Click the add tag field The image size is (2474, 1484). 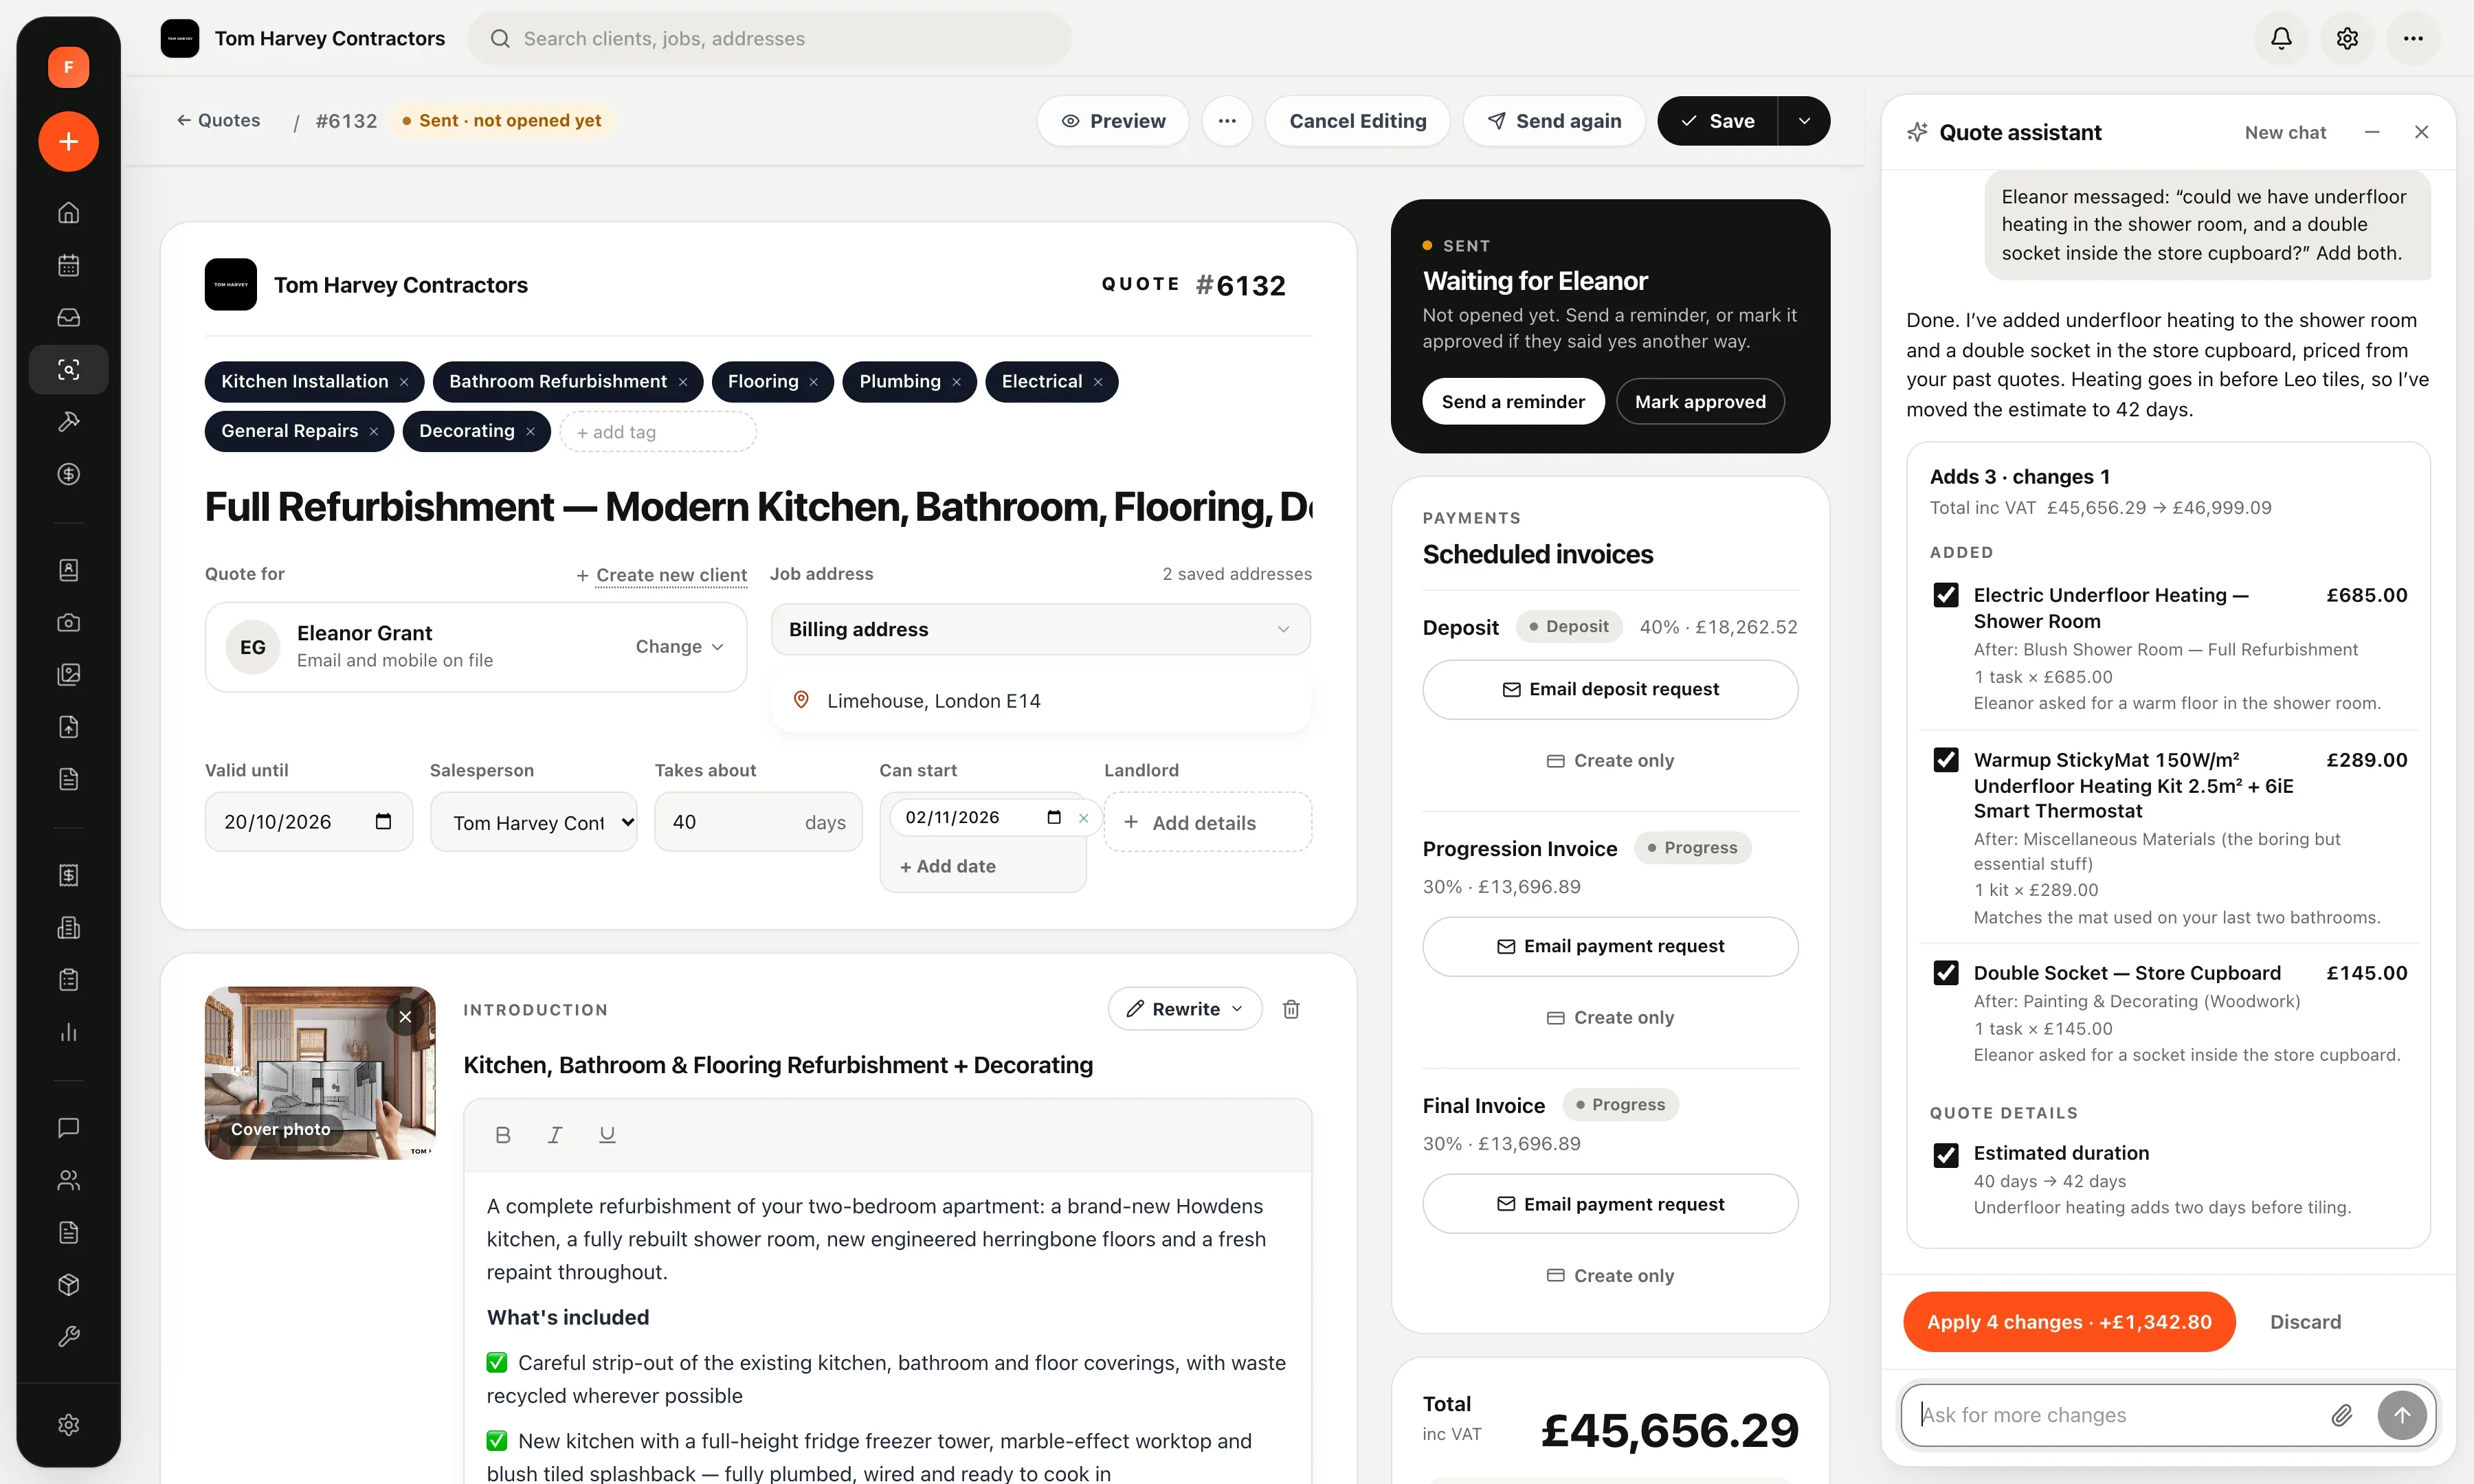(x=657, y=432)
